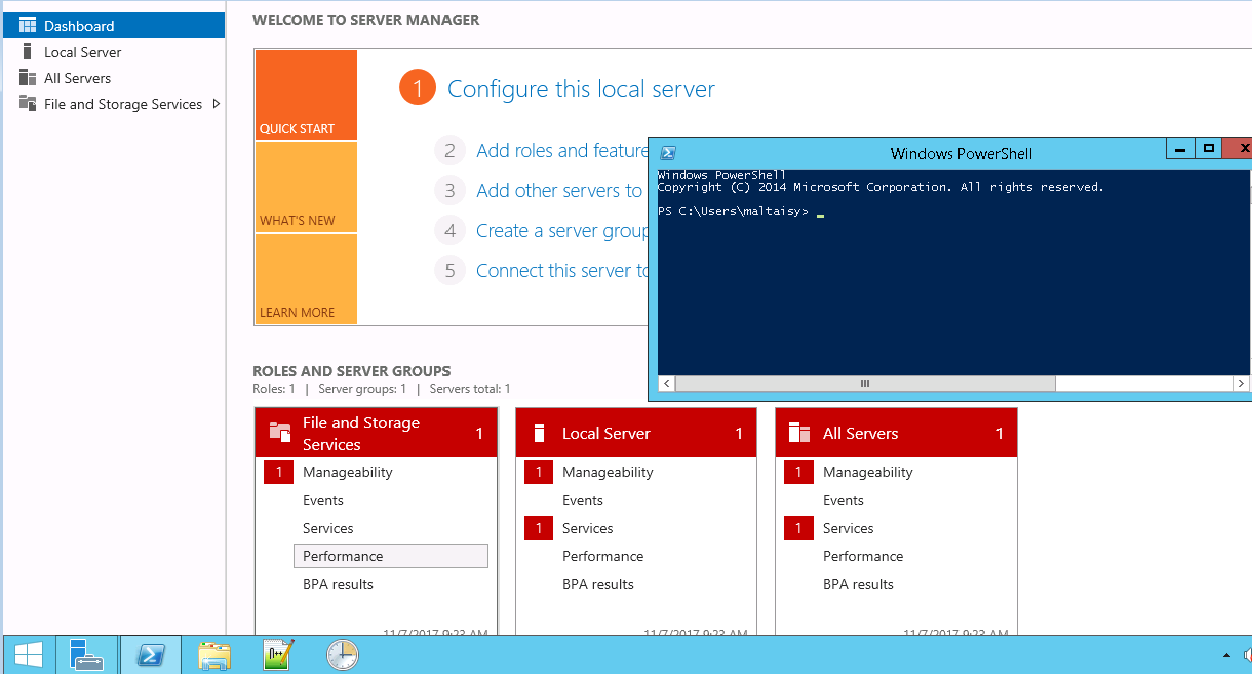Click the All Servers tile header icon
Screen dimensions: 1252x674
coord(799,433)
